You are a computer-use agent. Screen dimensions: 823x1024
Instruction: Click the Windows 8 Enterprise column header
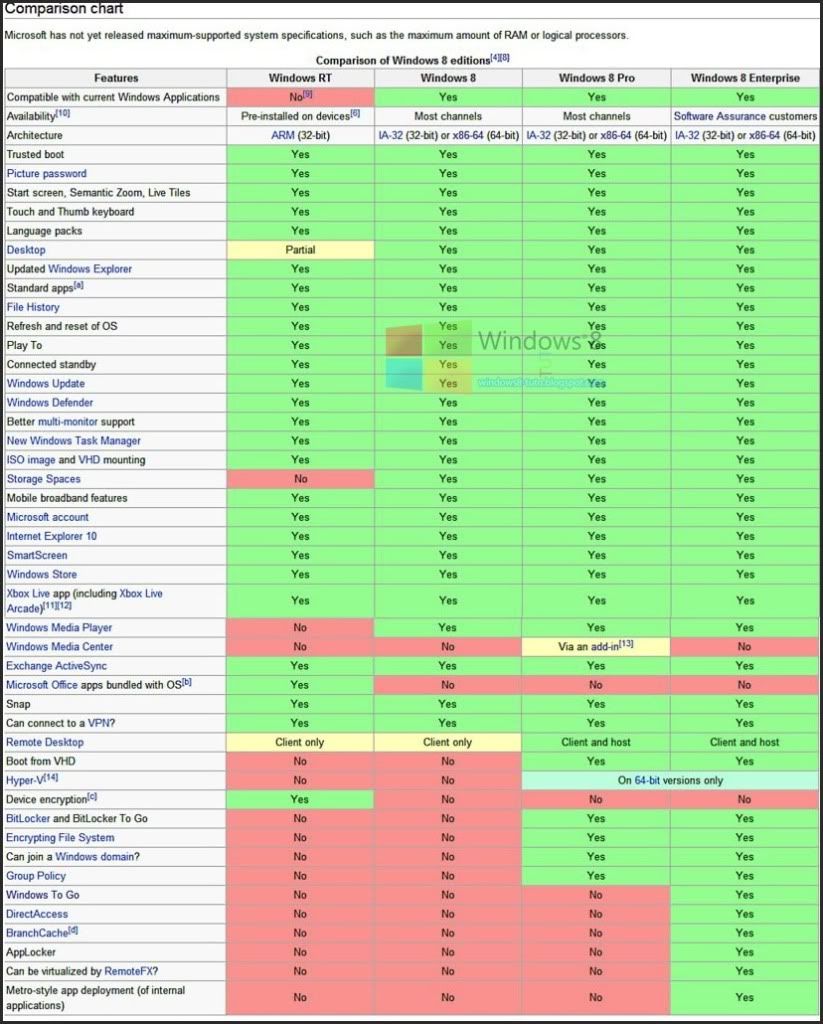745,78
